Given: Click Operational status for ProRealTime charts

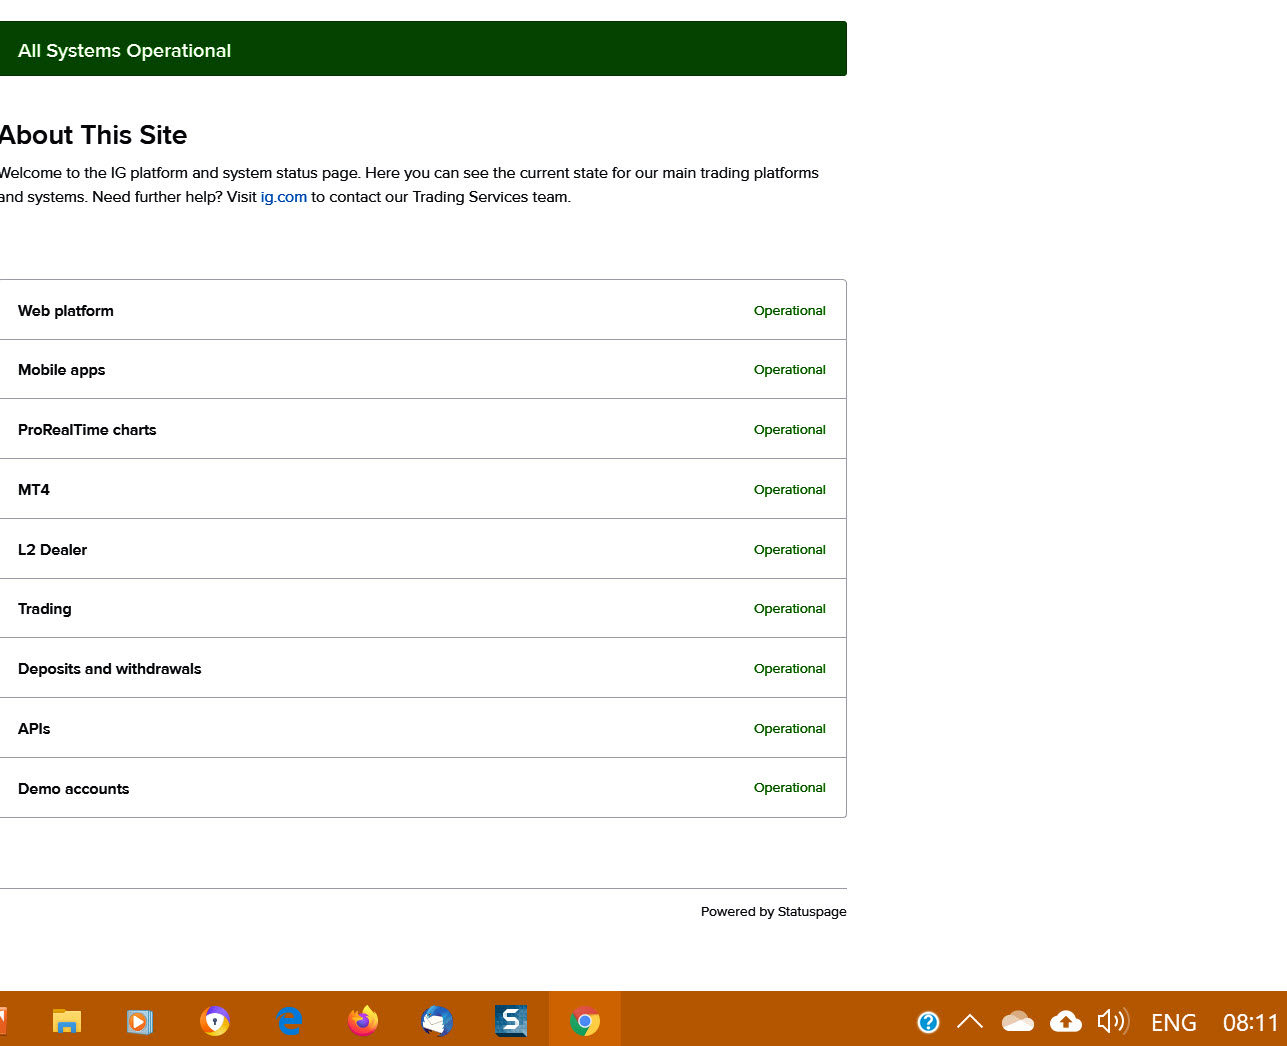Looking at the screenshot, I should [x=790, y=430].
